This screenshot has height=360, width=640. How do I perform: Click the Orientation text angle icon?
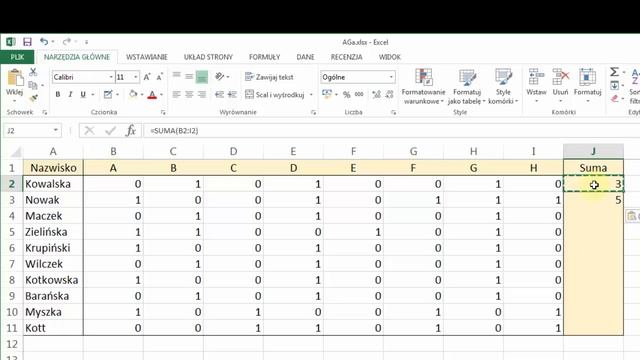220,76
